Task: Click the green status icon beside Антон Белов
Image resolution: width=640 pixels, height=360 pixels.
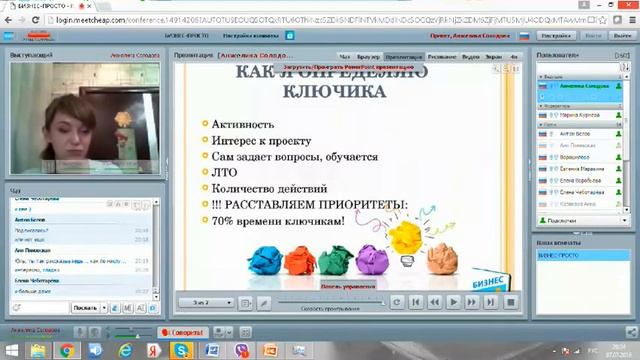Action: click(618, 134)
